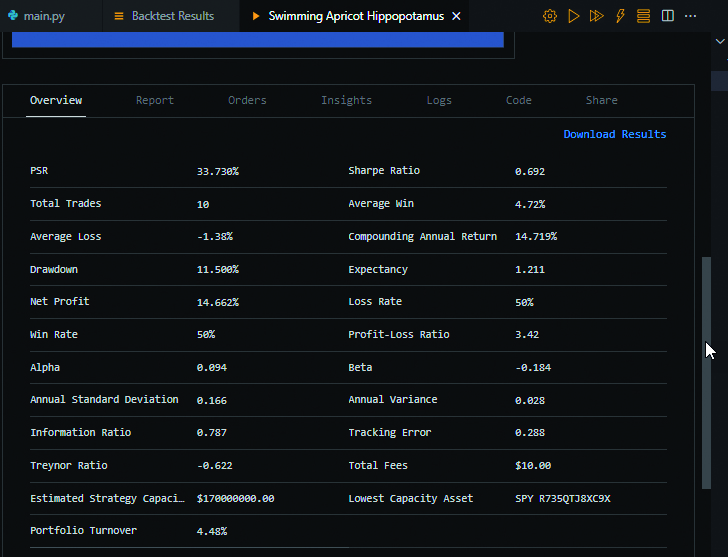Switch to the Insights tab

[x=346, y=100]
